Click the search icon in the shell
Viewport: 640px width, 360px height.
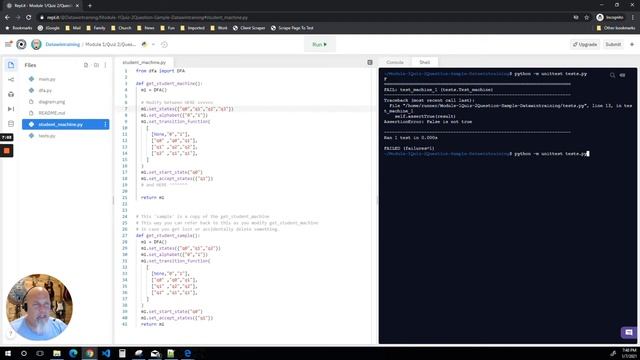pyautogui.click(x=612, y=75)
